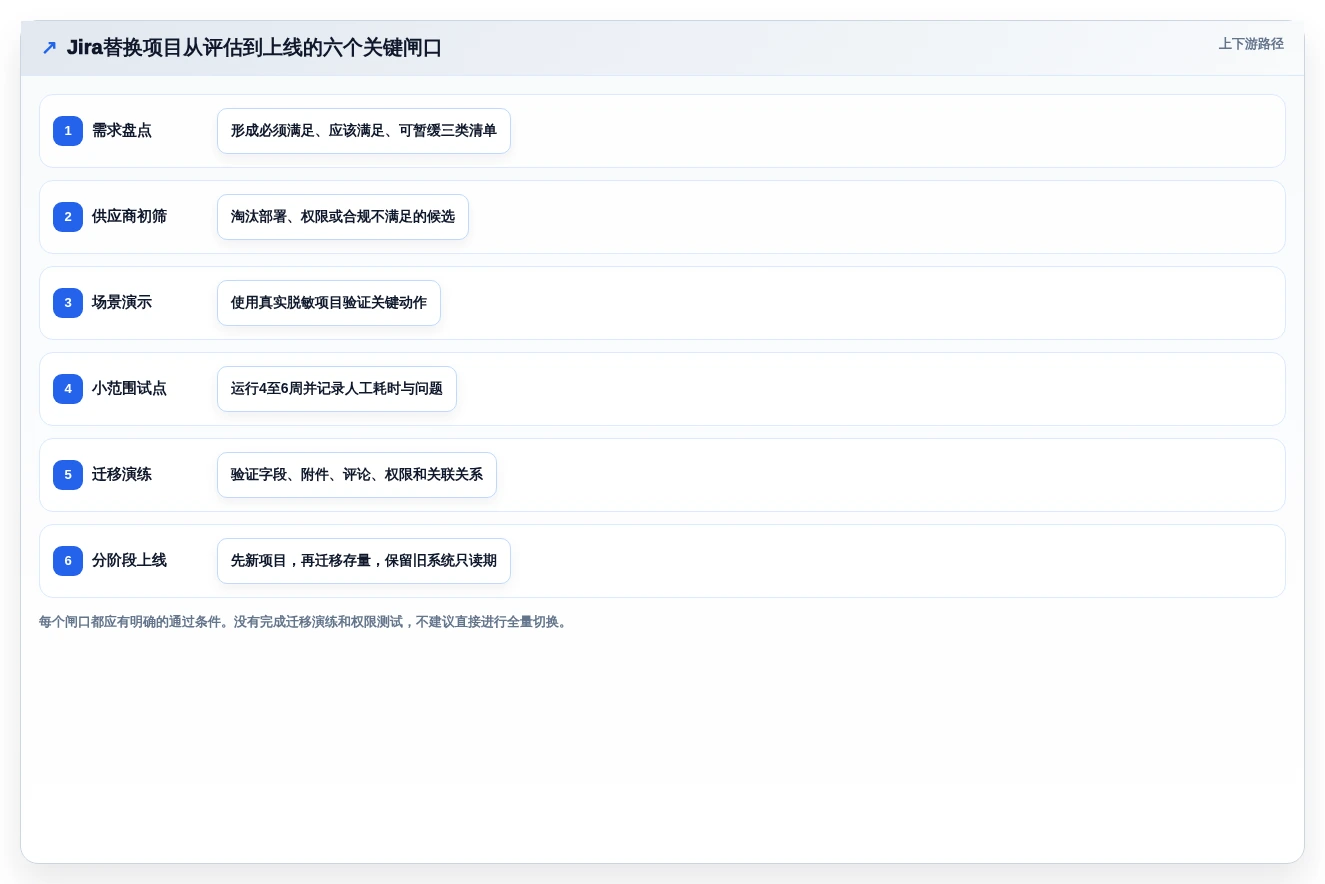Open the 先新项目，再迁移存量，保留旧系统只读期 chip
Viewport: 1325px width, 884px height.
pyautogui.click(x=364, y=561)
